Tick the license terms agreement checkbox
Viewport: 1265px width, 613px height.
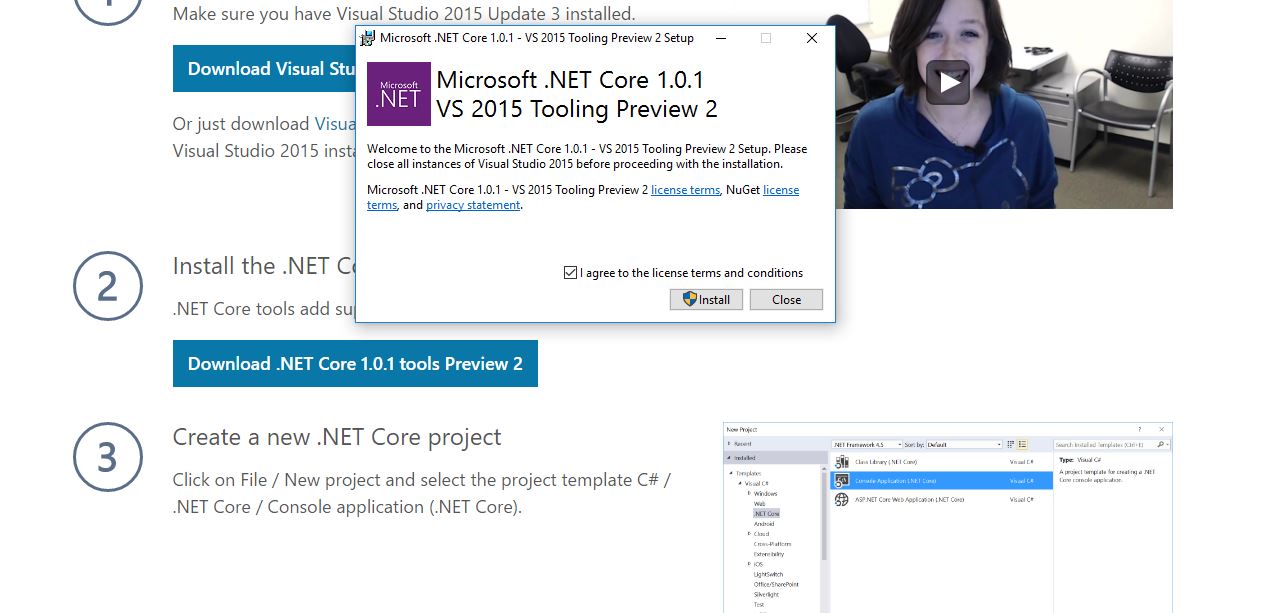click(x=570, y=273)
